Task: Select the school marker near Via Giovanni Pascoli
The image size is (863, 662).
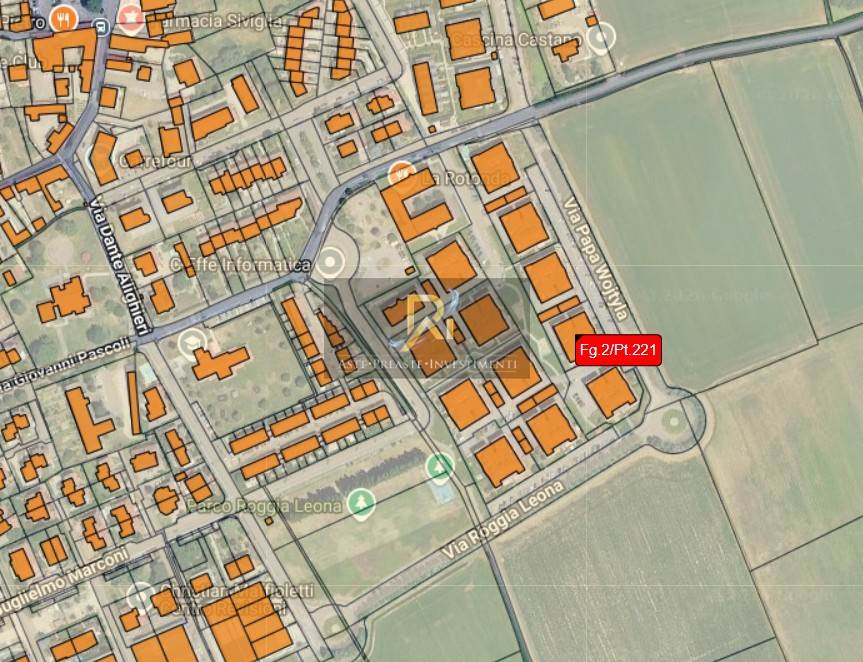Action: click(192, 342)
